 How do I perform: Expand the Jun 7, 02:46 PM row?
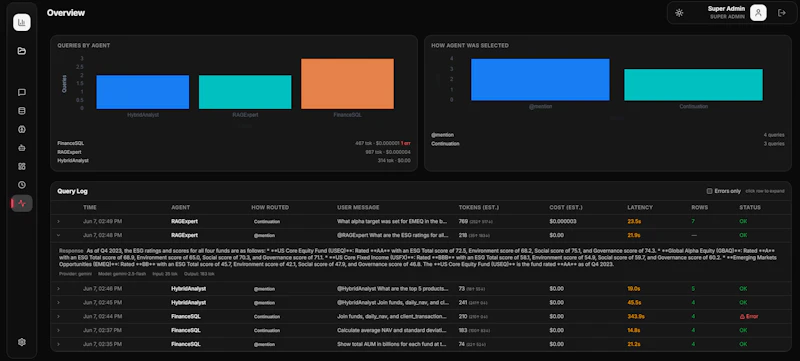pos(58,289)
